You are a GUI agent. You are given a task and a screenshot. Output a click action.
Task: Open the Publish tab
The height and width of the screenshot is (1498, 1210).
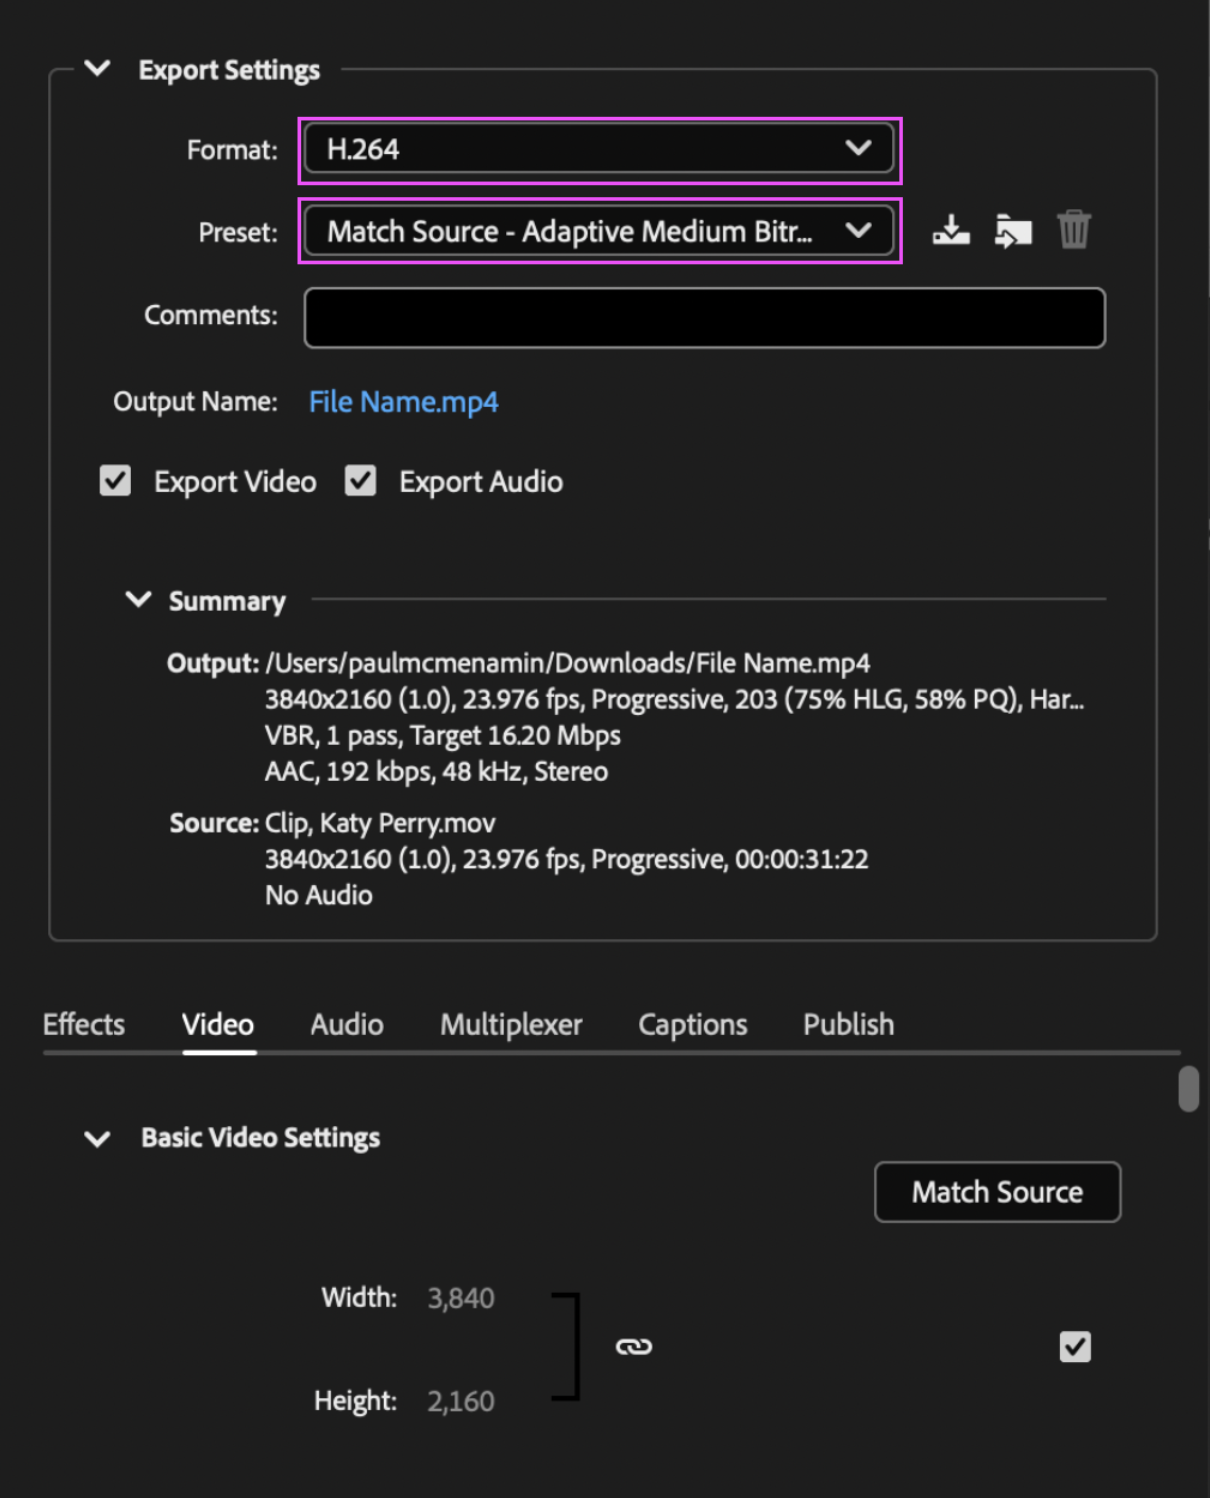coord(847,1024)
